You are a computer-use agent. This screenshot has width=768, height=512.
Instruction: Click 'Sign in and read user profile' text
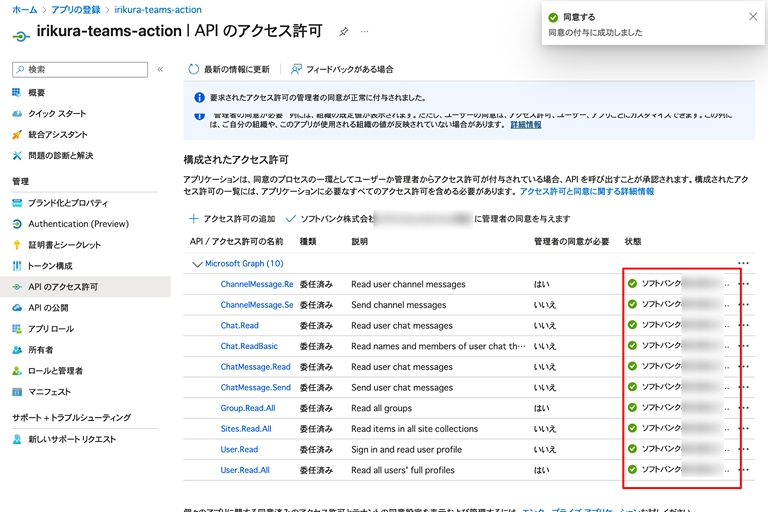click(x=406, y=449)
